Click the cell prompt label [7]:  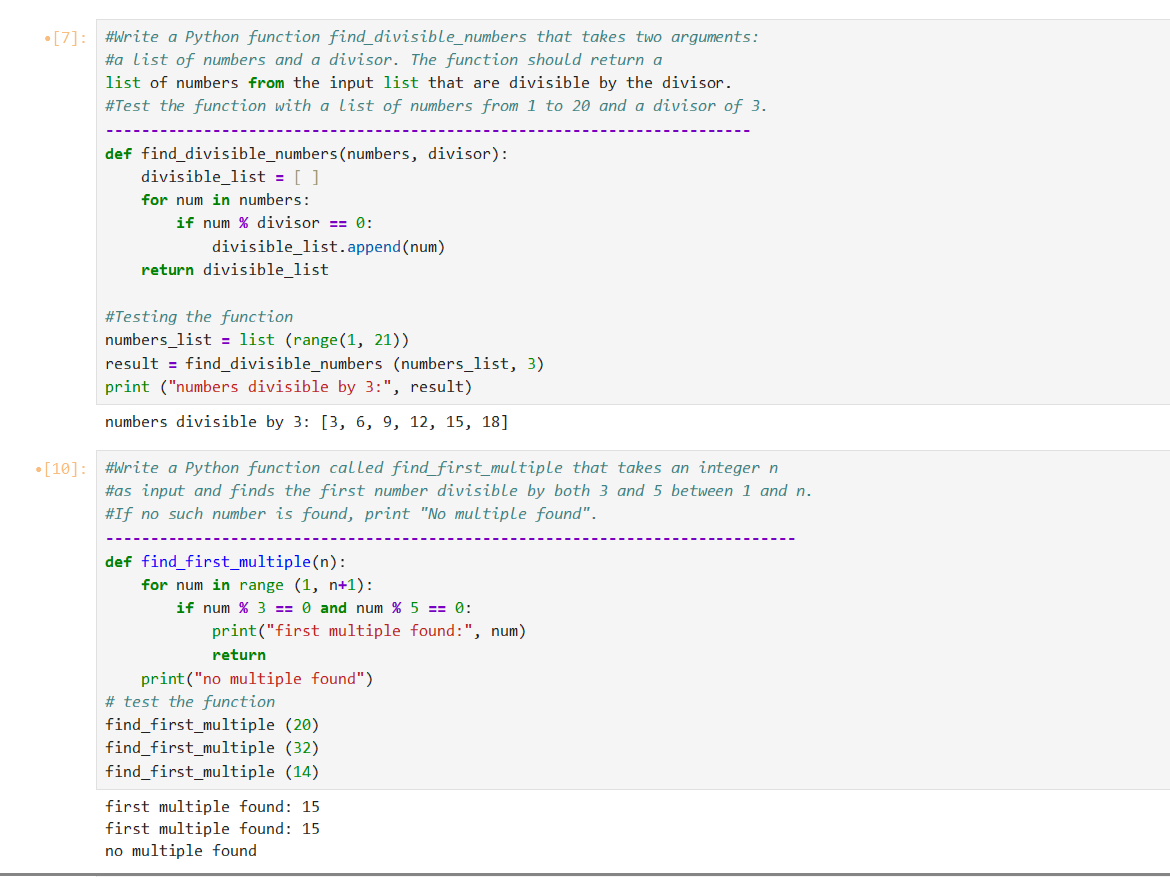point(69,38)
